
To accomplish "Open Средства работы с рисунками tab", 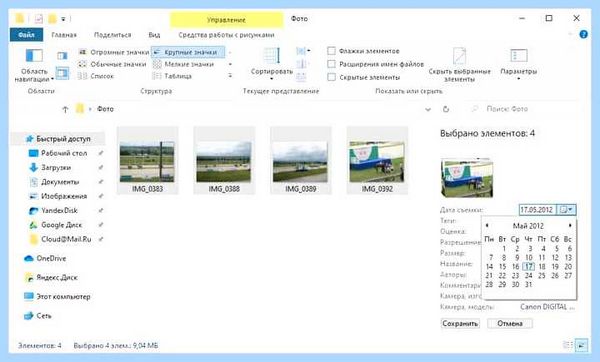I will click(x=226, y=35).
